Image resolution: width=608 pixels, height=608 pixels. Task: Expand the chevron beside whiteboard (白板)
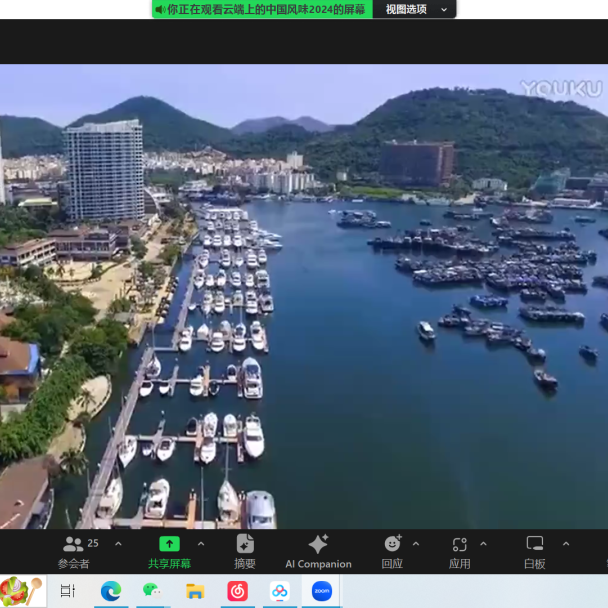[565, 544]
